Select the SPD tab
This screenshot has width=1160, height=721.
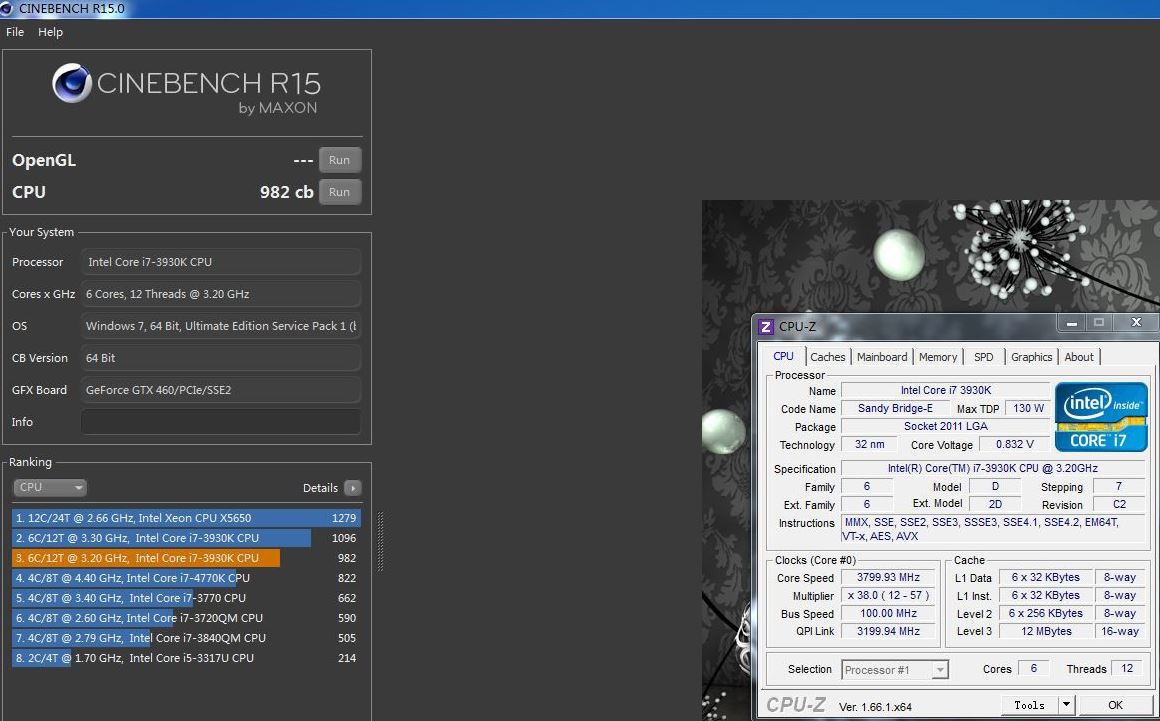[x=984, y=357]
